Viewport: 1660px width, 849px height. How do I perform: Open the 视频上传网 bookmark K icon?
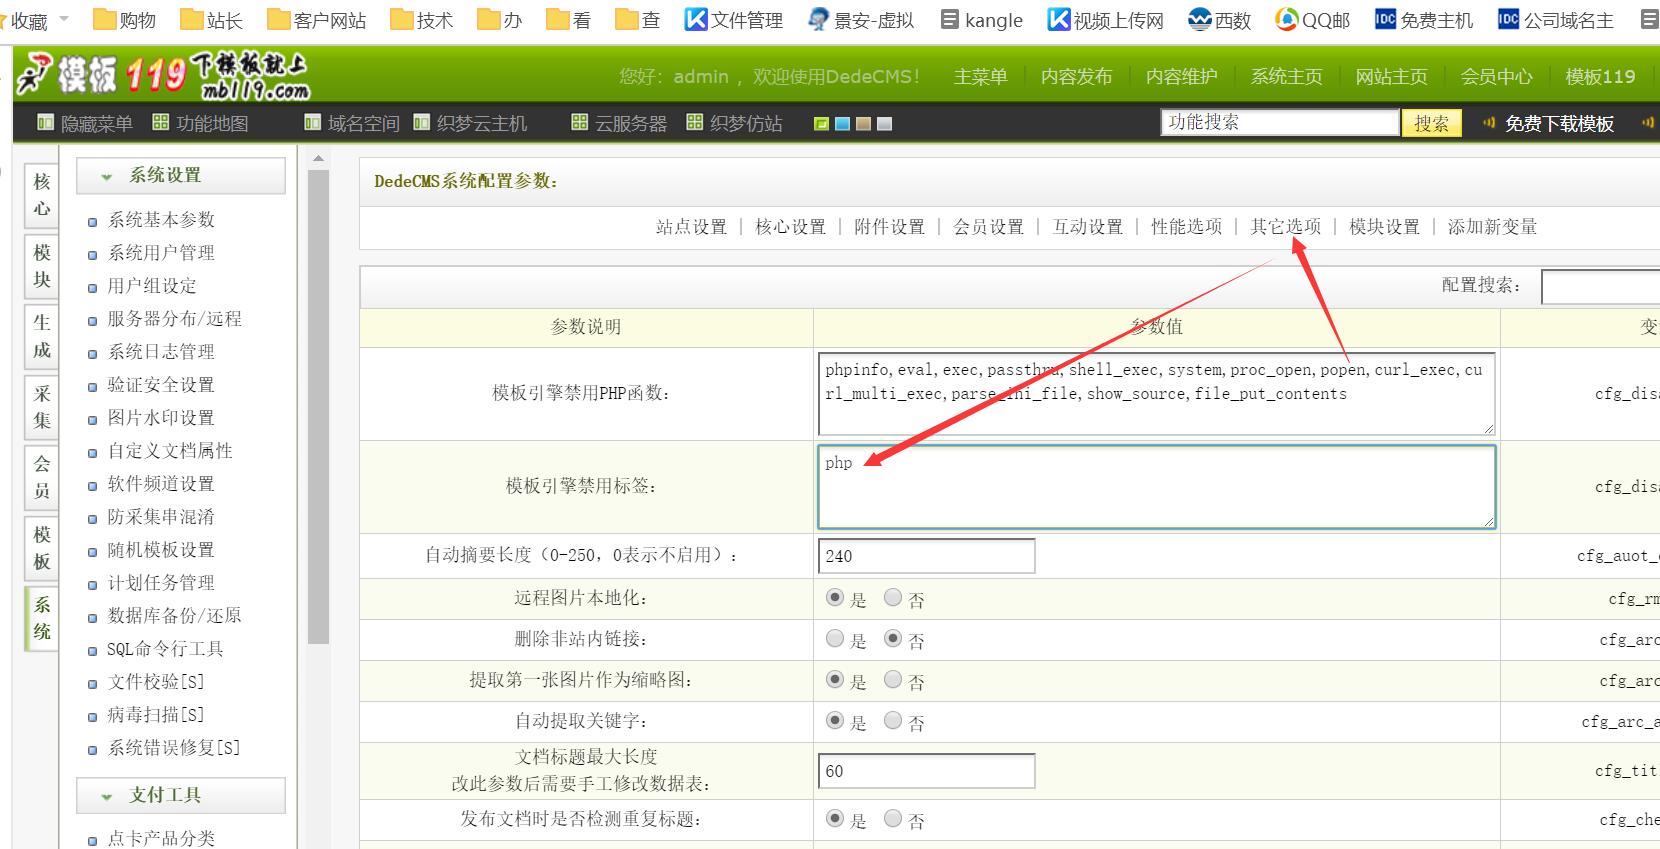pos(1058,19)
